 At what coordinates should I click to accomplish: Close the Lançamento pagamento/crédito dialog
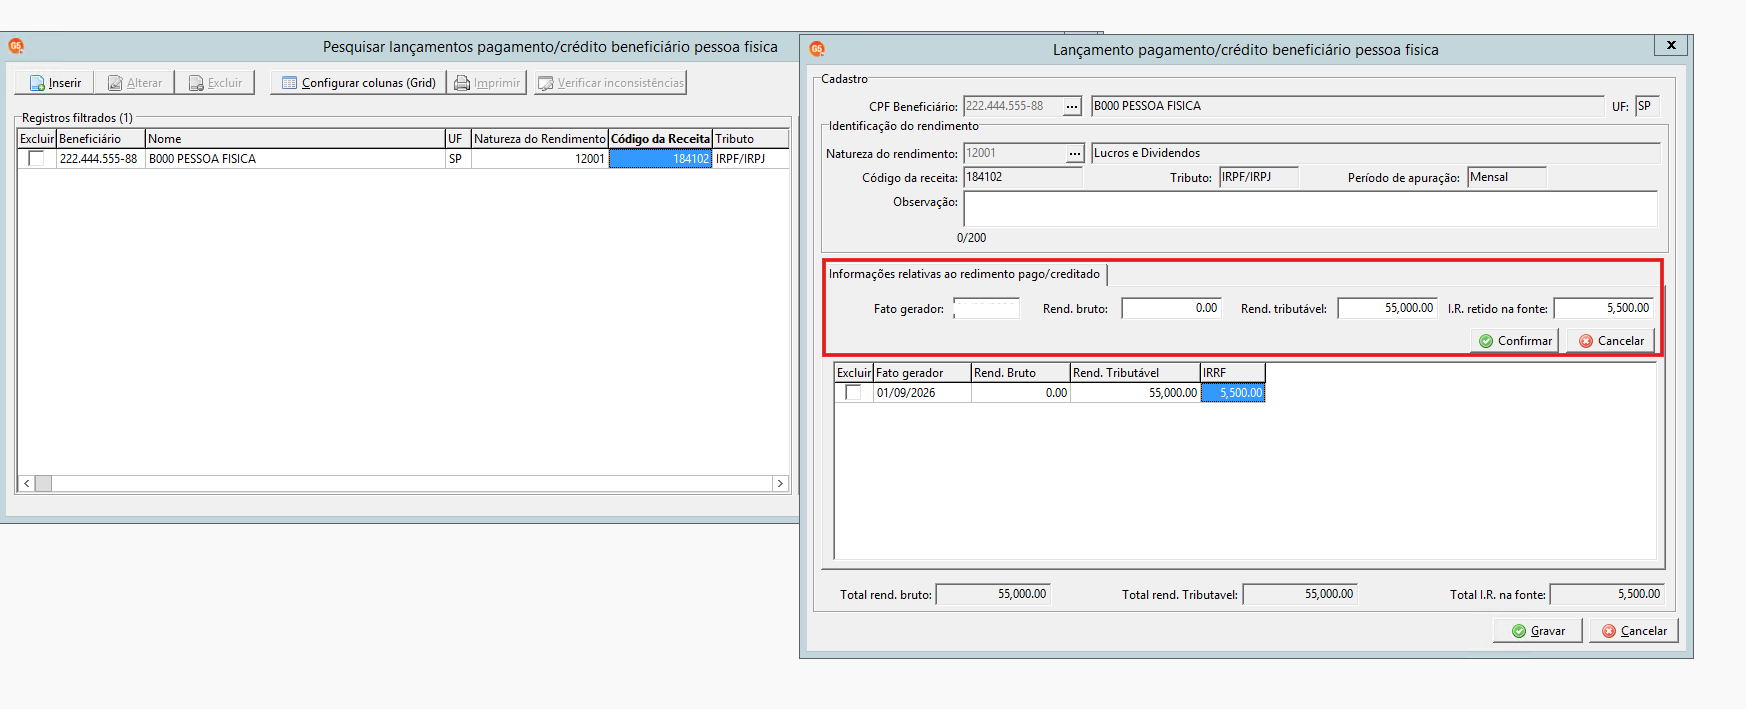1671,45
